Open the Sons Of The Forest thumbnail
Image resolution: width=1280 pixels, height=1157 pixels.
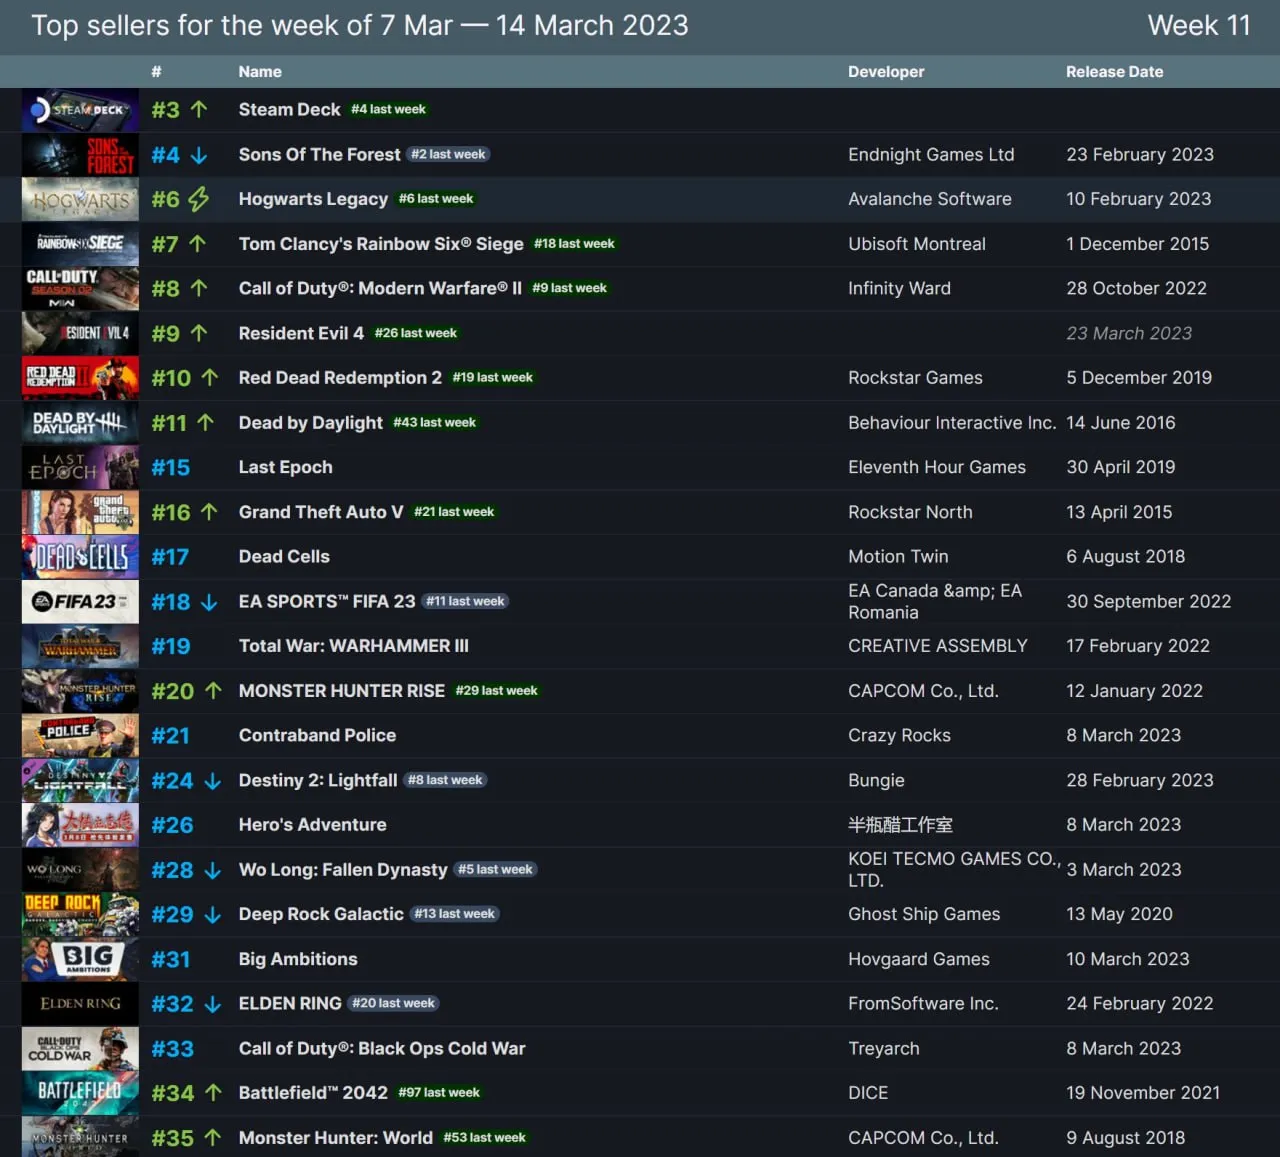[80, 155]
